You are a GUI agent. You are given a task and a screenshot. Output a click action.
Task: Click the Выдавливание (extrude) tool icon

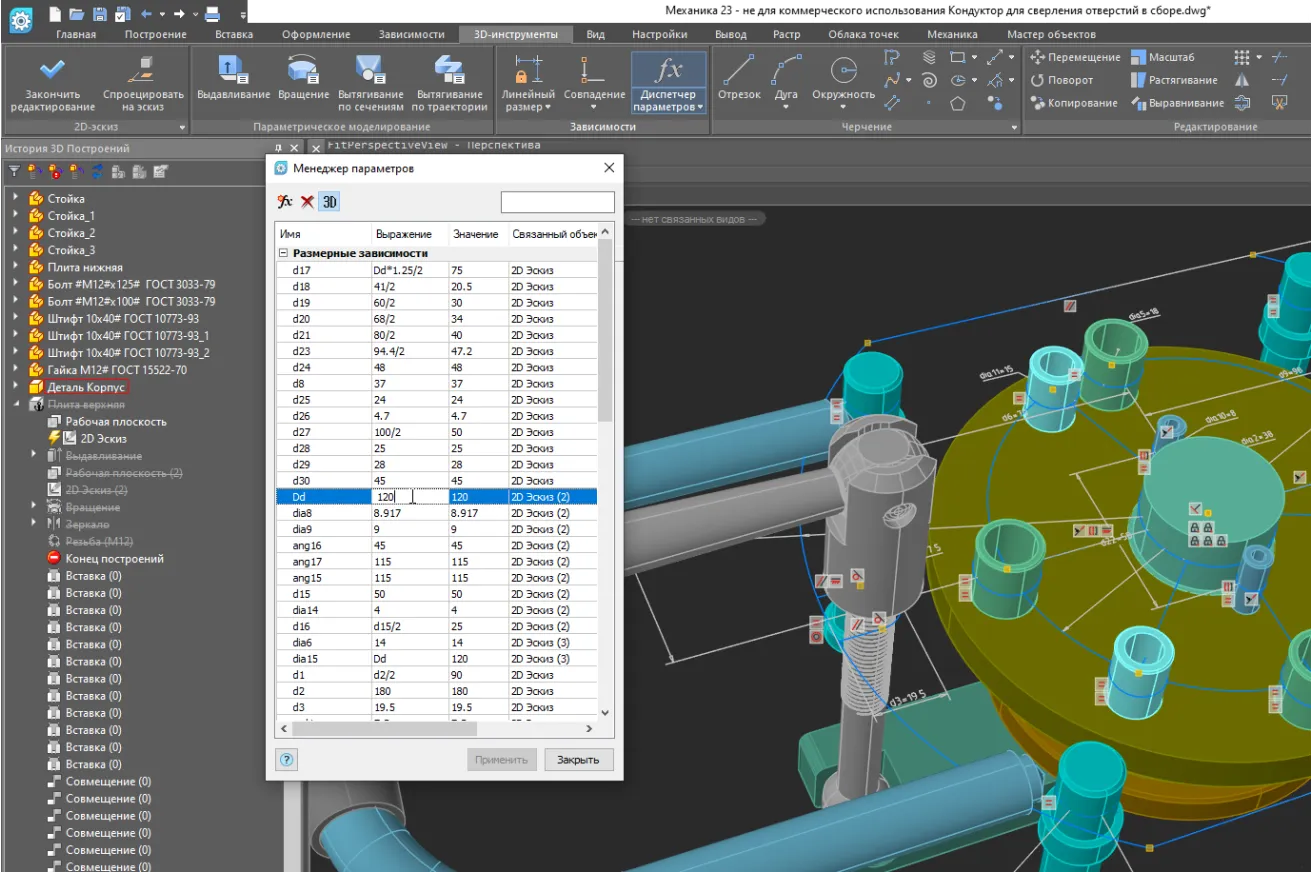click(x=233, y=69)
